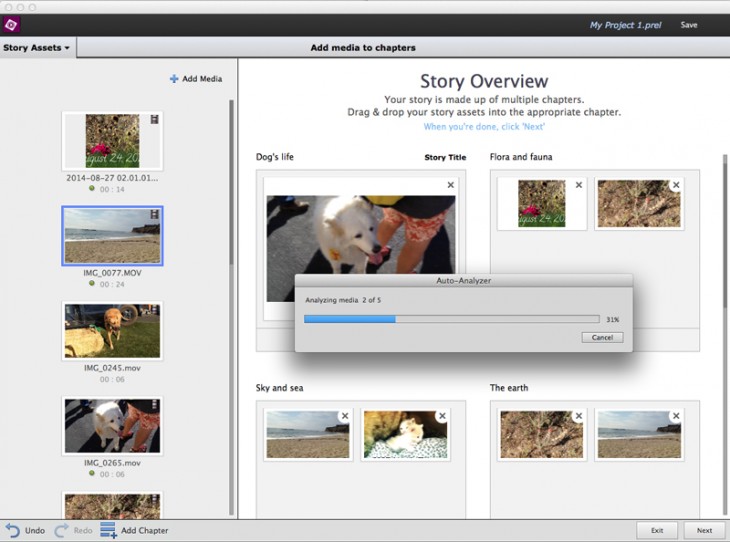The height and width of the screenshot is (542, 730).
Task: Click the Auto-Analyzer progress bar
Action: (451, 319)
